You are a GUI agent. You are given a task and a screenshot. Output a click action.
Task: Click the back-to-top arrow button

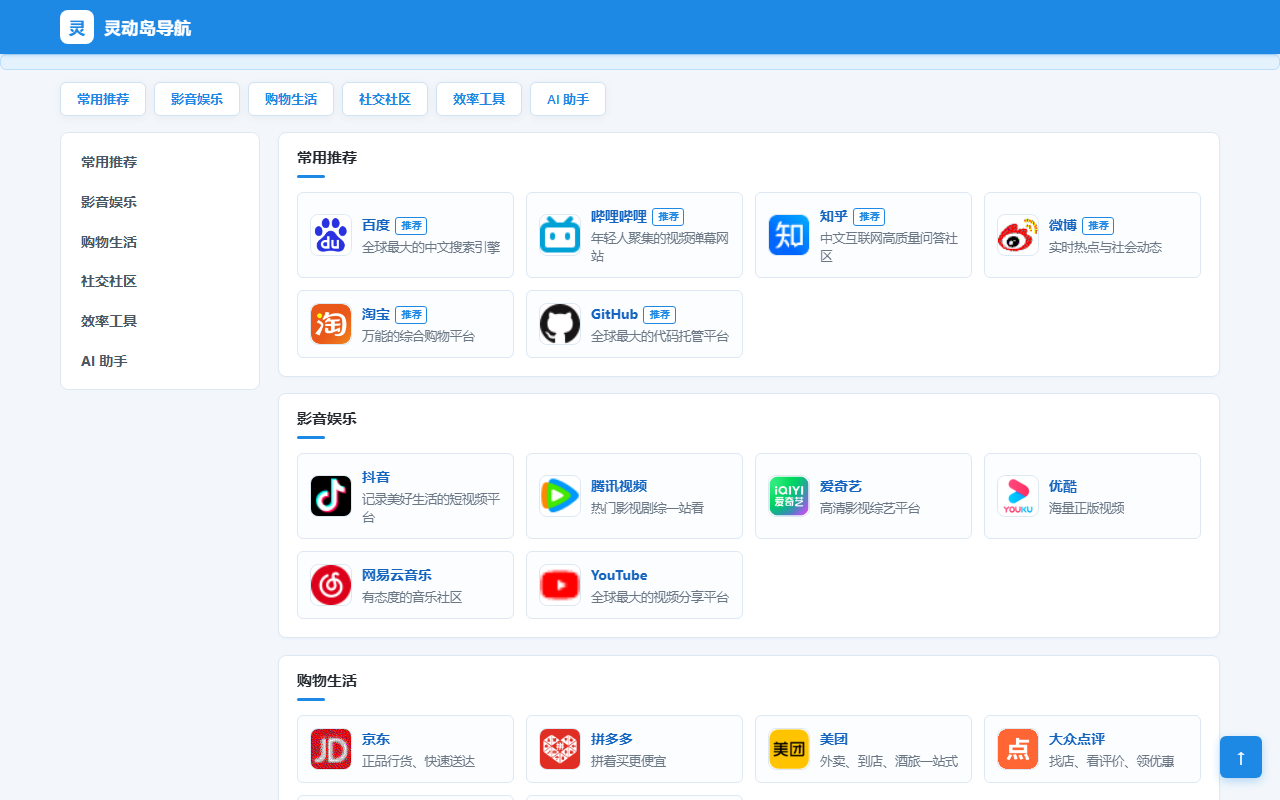click(1241, 757)
